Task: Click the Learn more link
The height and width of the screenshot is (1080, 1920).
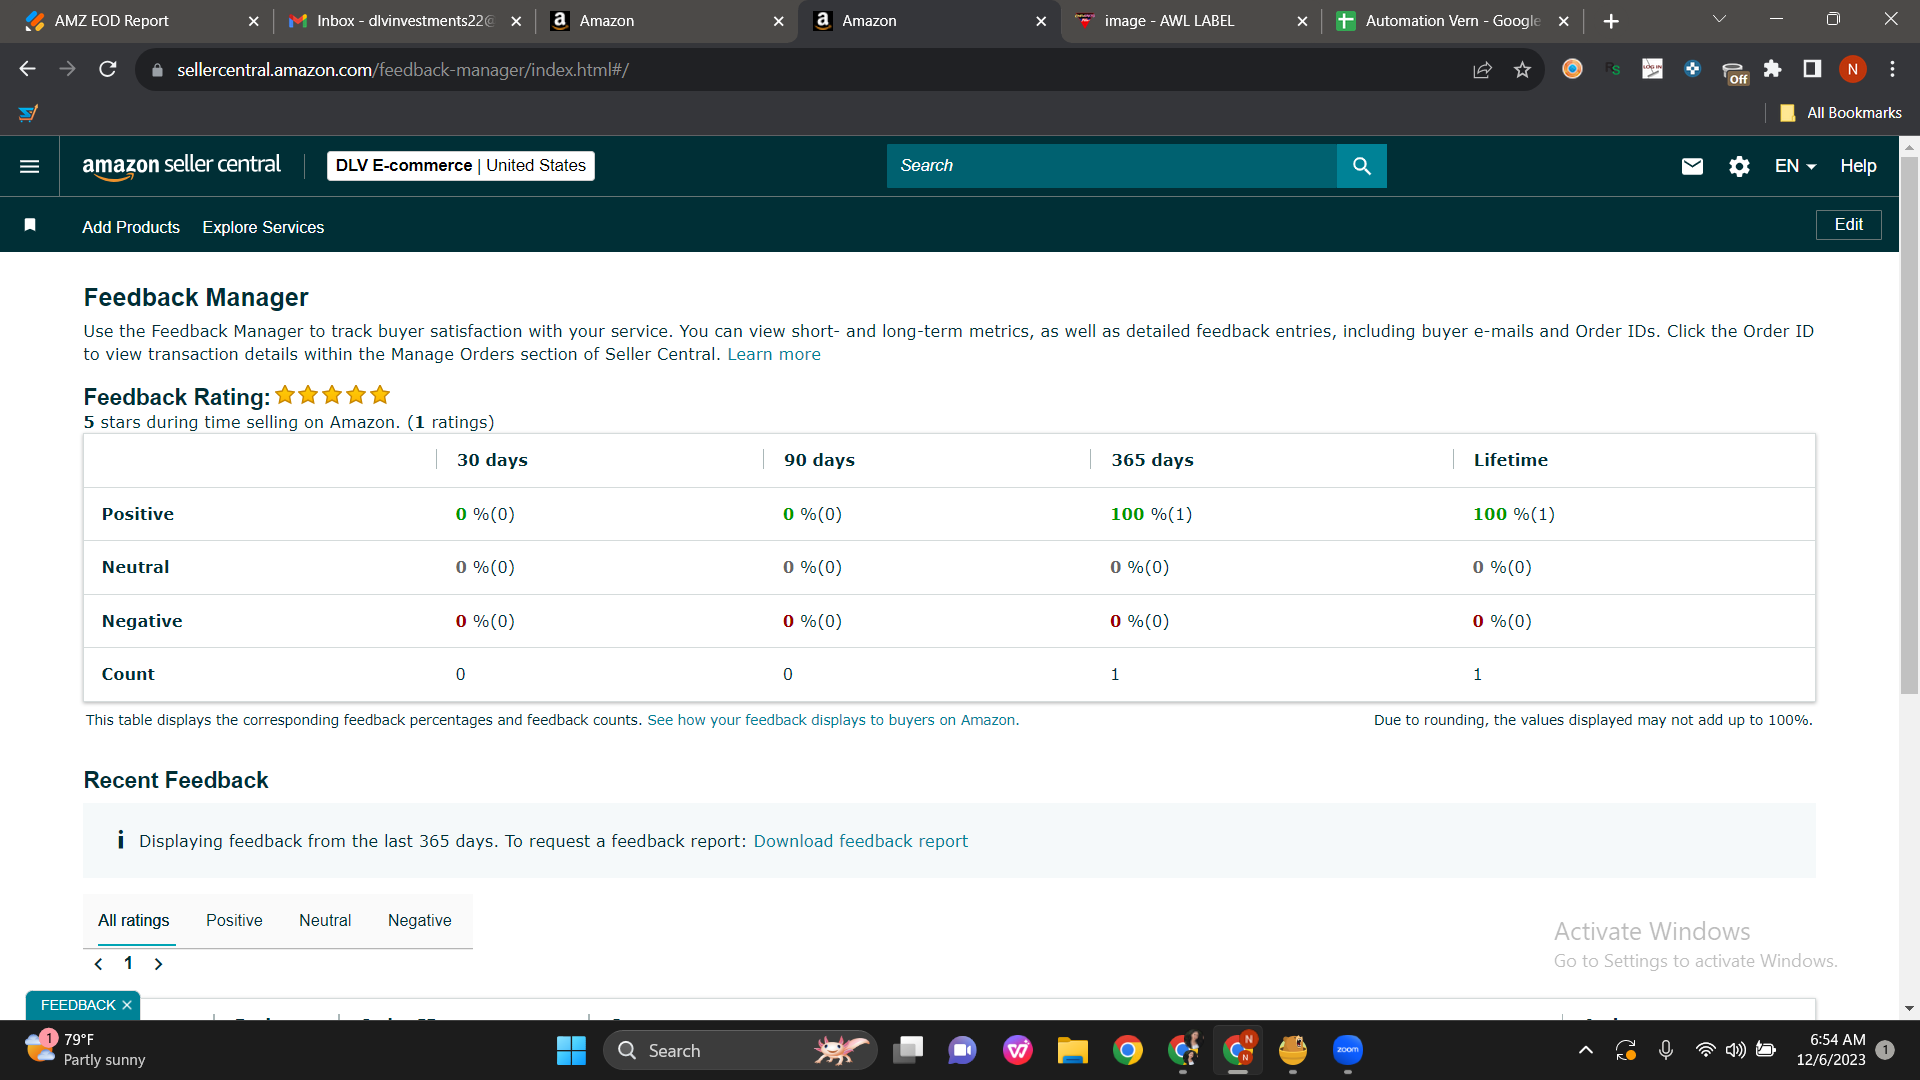Action: (774, 355)
